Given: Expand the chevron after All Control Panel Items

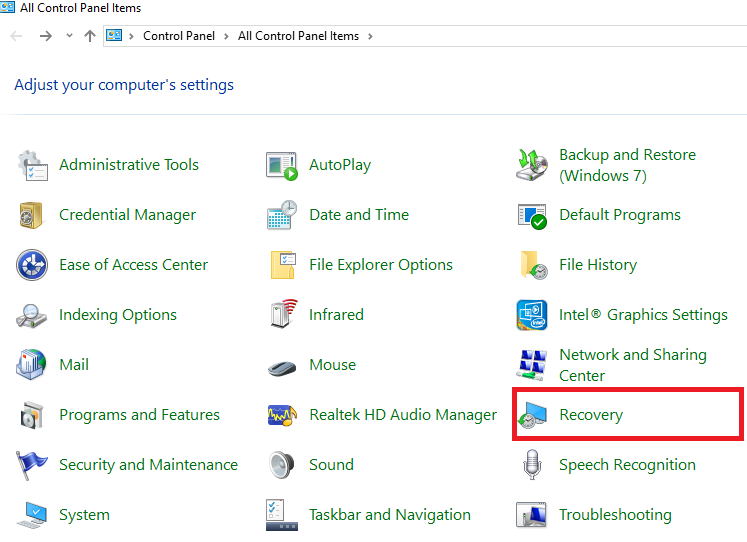Looking at the screenshot, I should pyautogui.click(x=370, y=36).
